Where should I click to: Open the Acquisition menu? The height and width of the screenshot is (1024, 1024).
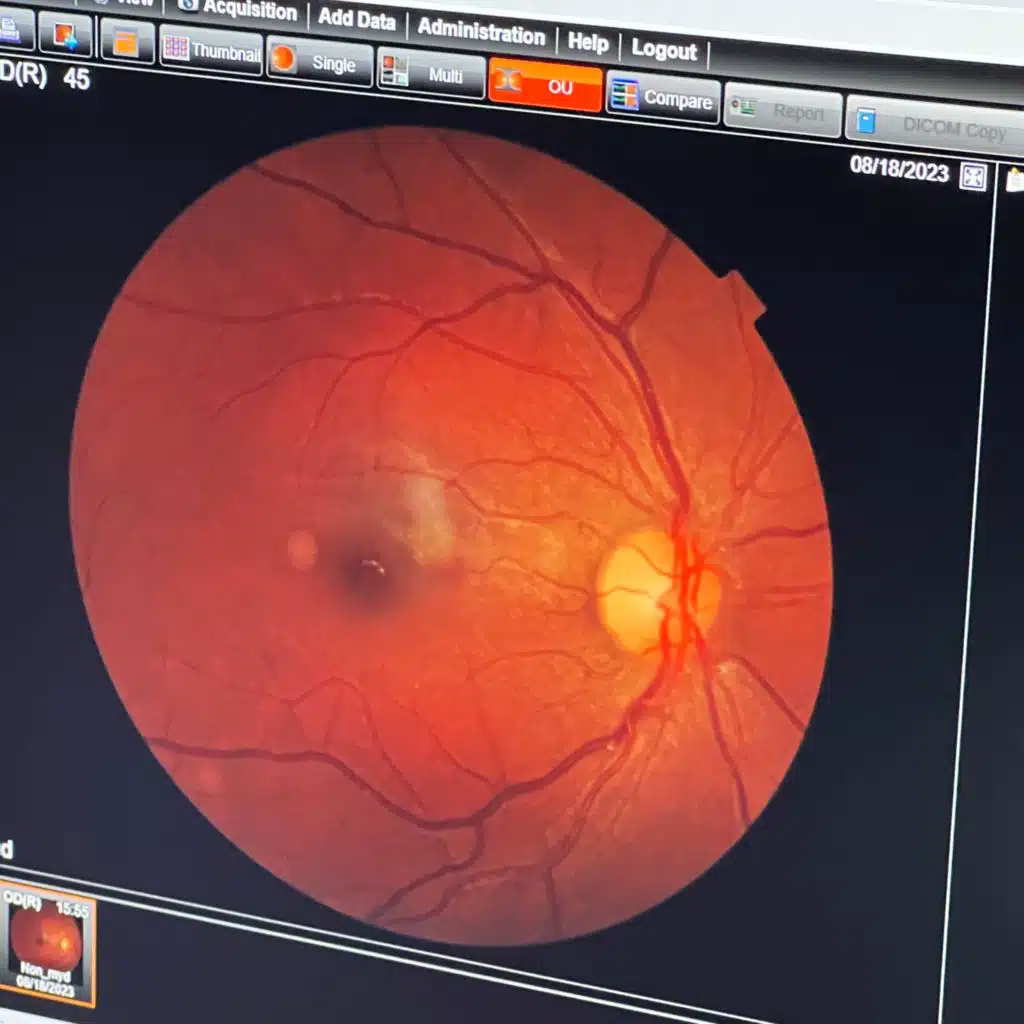pyautogui.click(x=241, y=10)
